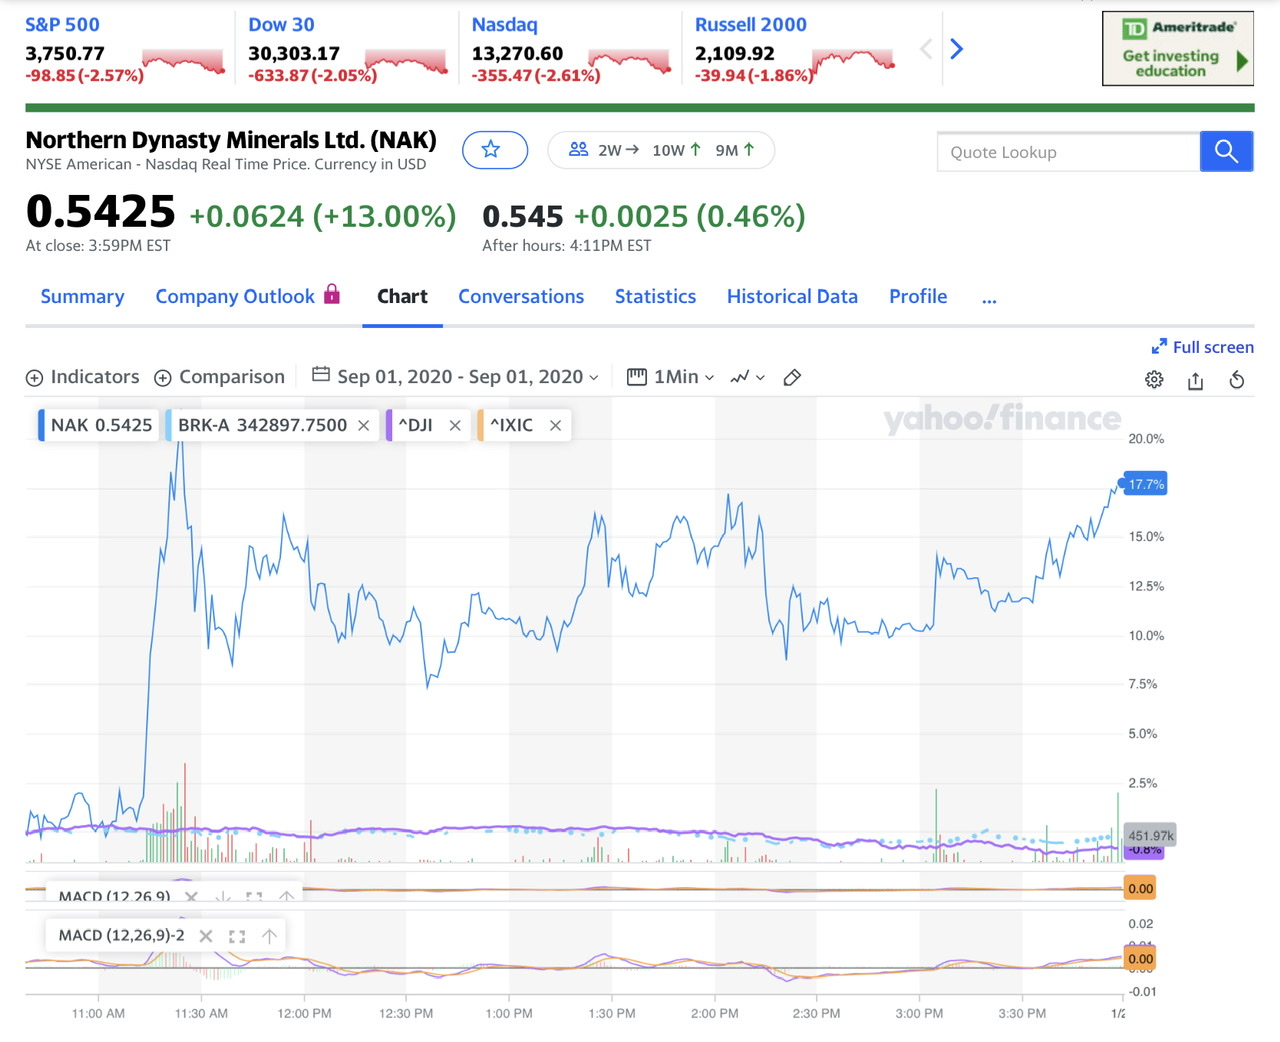
Task: Click the Full screen link
Action: pyautogui.click(x=1202, y=347)
